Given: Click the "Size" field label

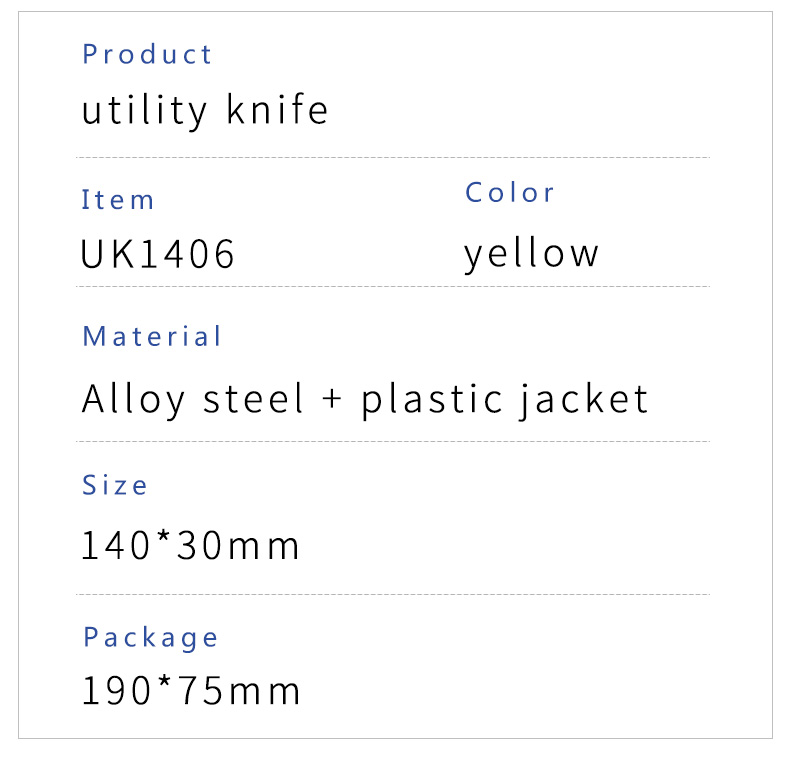Looking at the screenshot, I should pyautogui.click(x=114, y=485).
